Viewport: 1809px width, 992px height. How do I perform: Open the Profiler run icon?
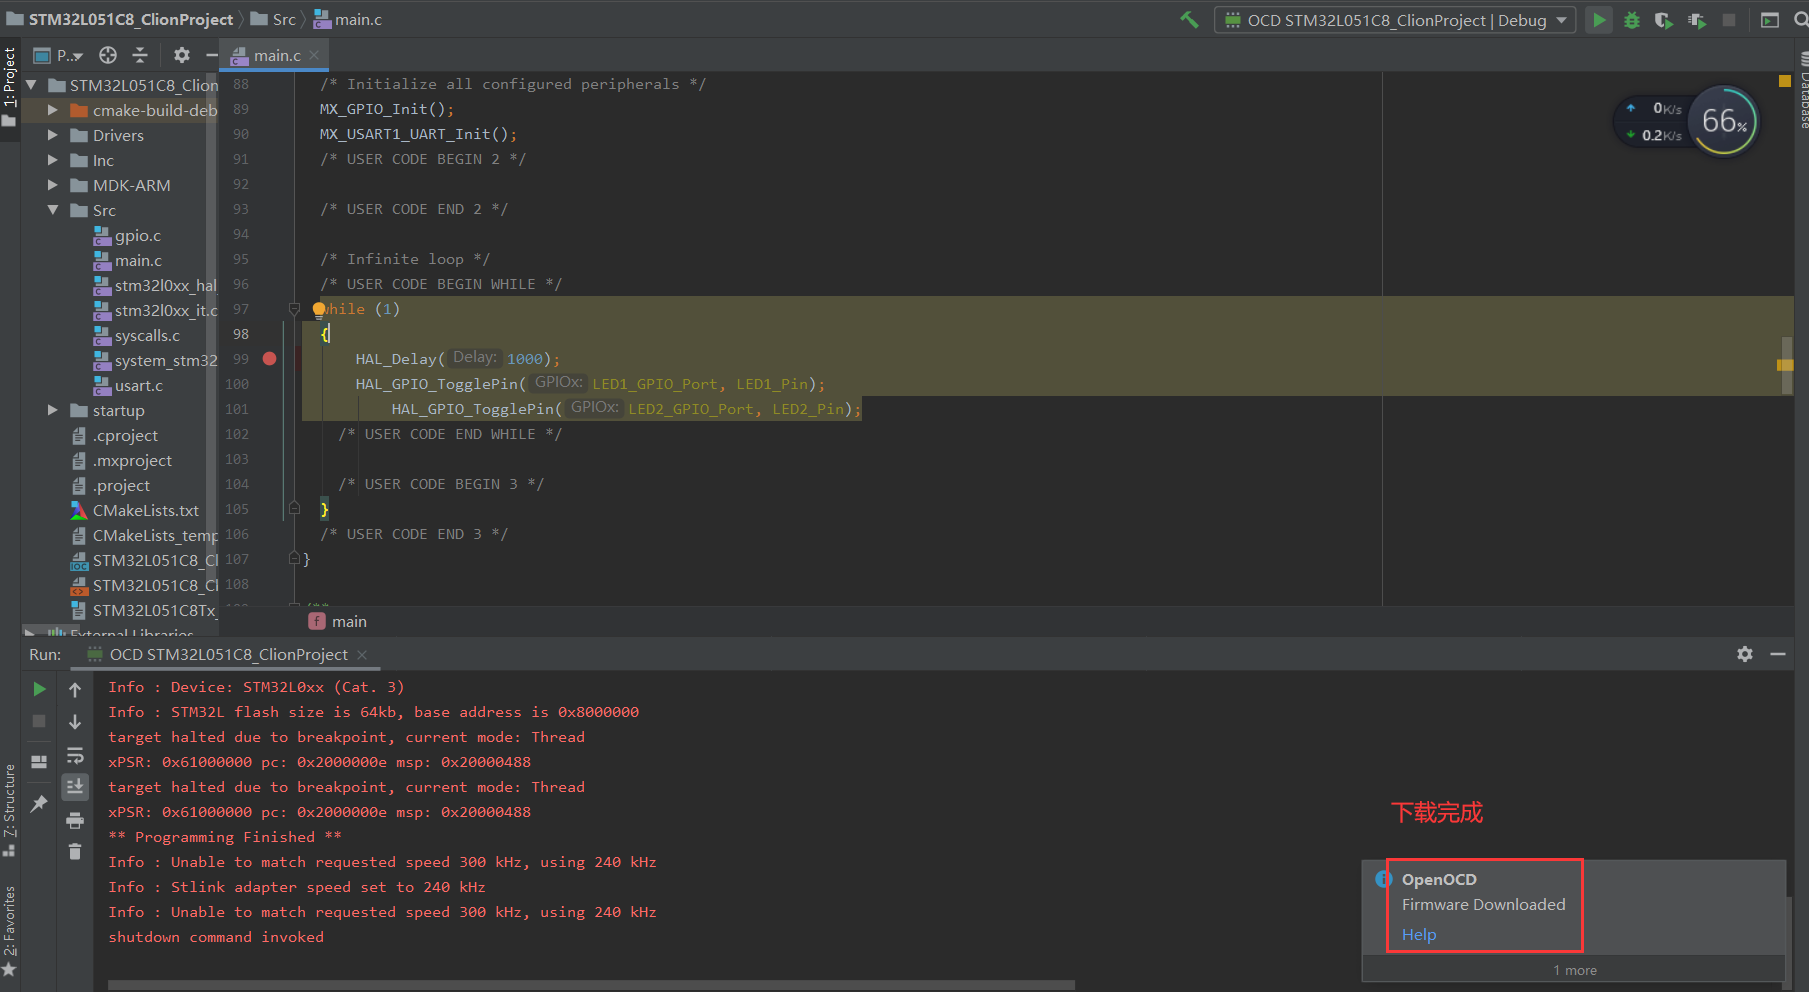[x=1697, y=19]
